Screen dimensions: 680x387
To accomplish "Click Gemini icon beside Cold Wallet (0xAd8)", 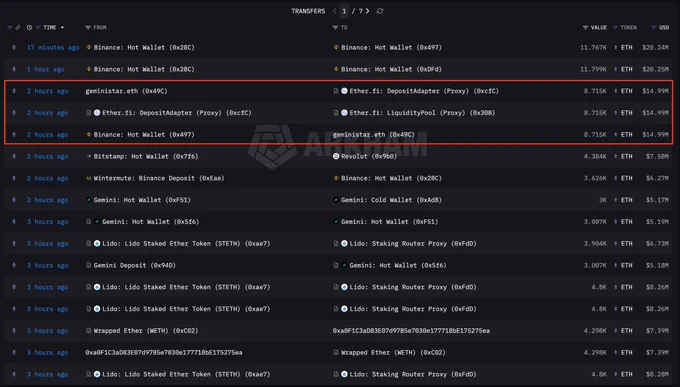I will pos(336,200).
